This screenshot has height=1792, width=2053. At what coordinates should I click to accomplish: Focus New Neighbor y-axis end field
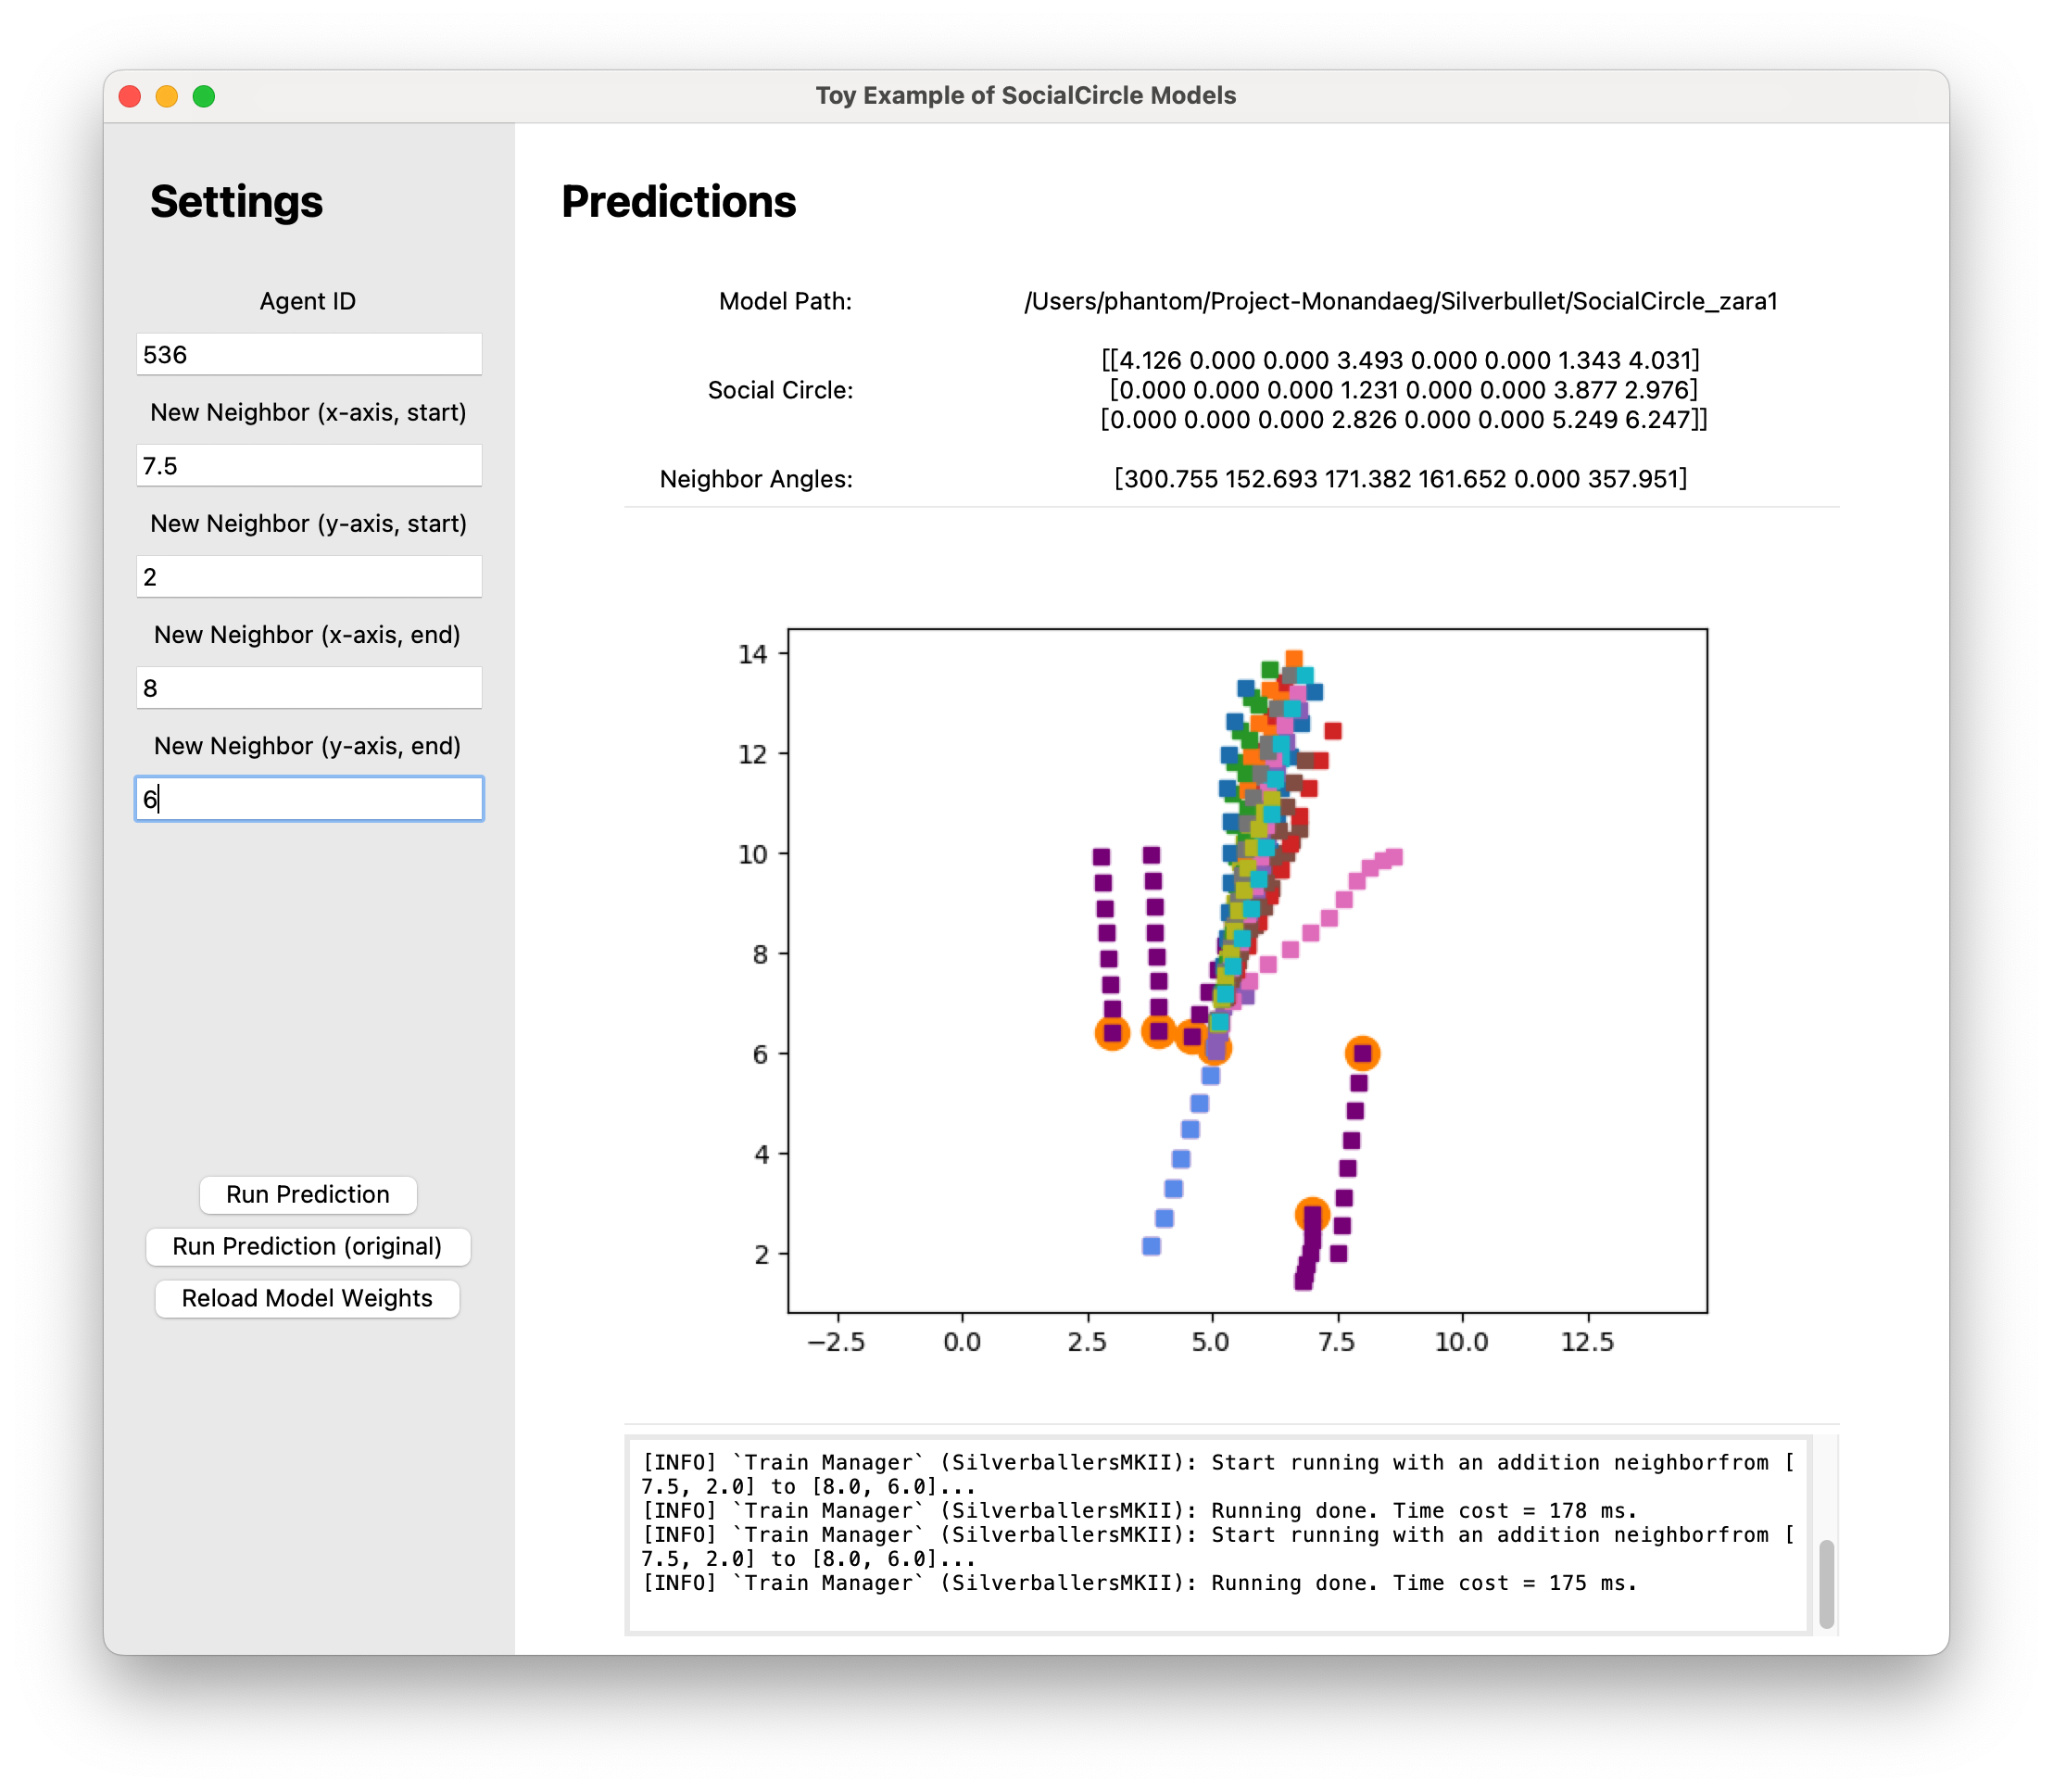[x=308, y=799]
